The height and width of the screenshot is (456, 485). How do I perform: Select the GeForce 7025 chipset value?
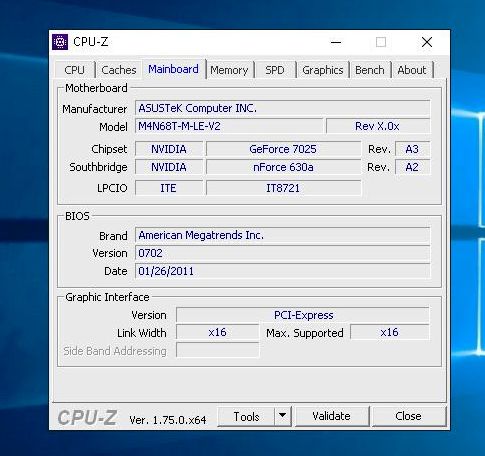[x=283, y=149]
